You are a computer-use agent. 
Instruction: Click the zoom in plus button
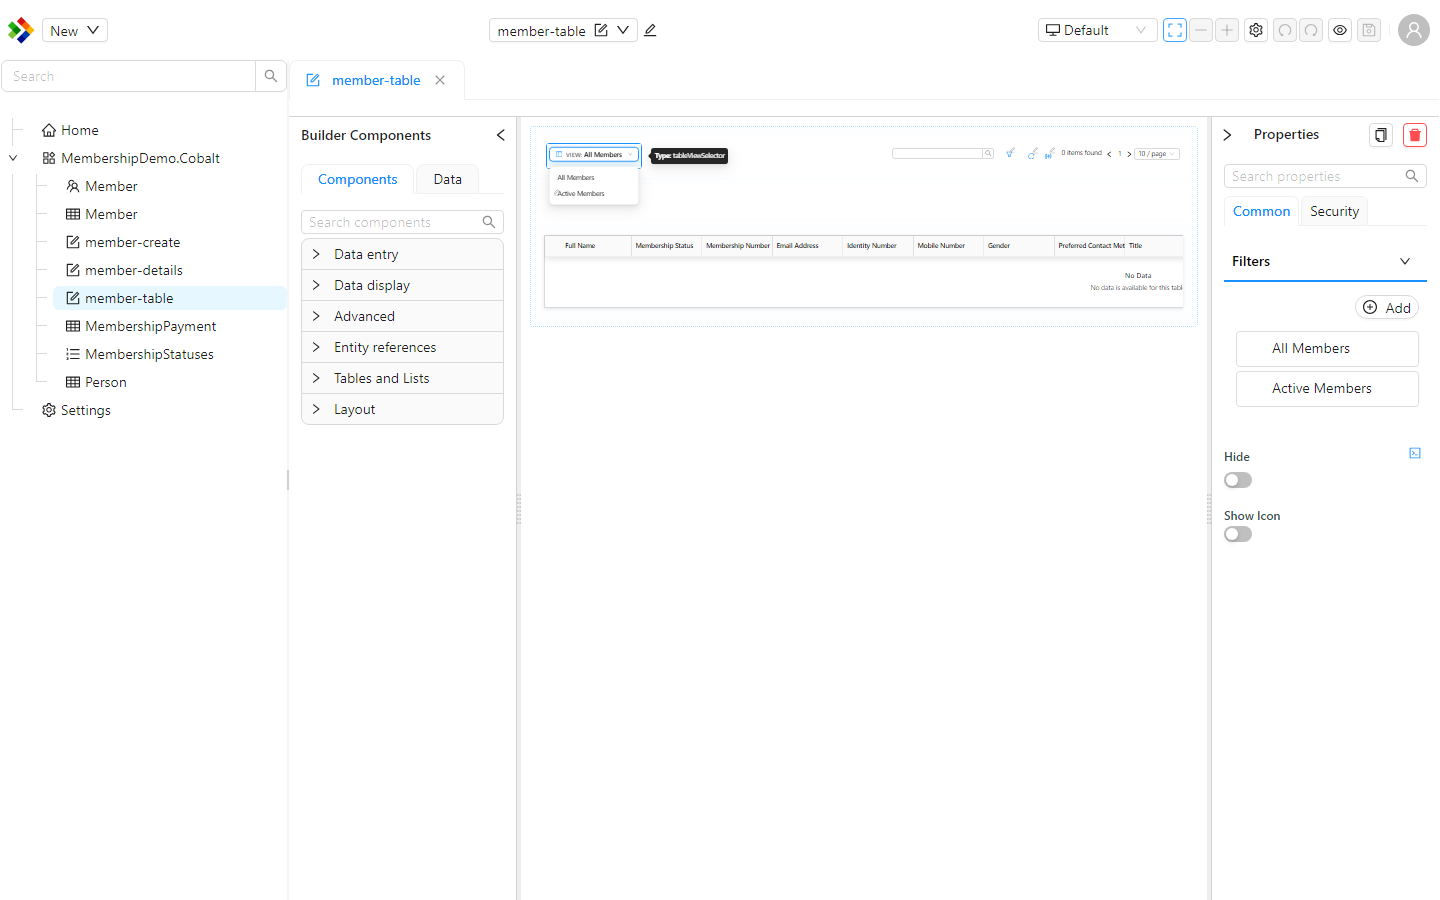pyautogui.click(x=1227, y=30)
